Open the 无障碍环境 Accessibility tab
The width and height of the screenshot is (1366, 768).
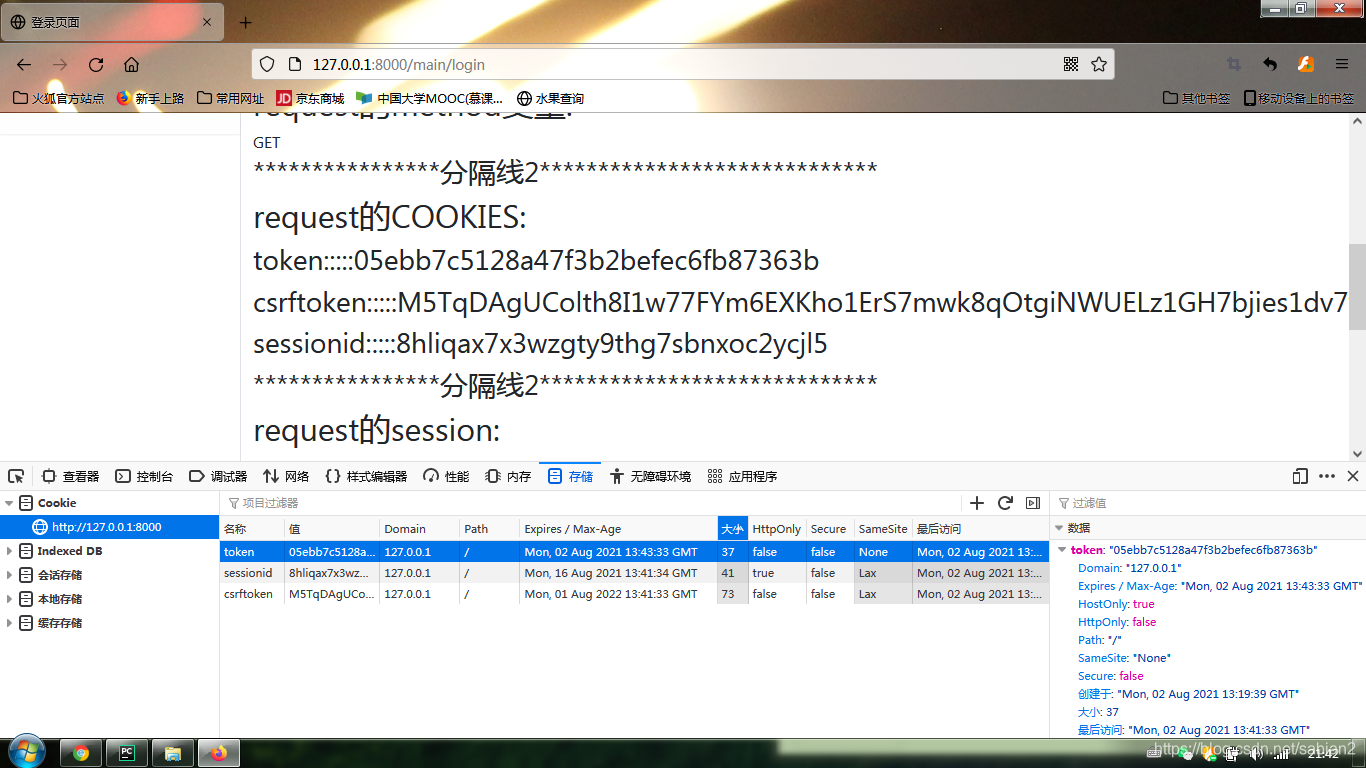(650, 476)
